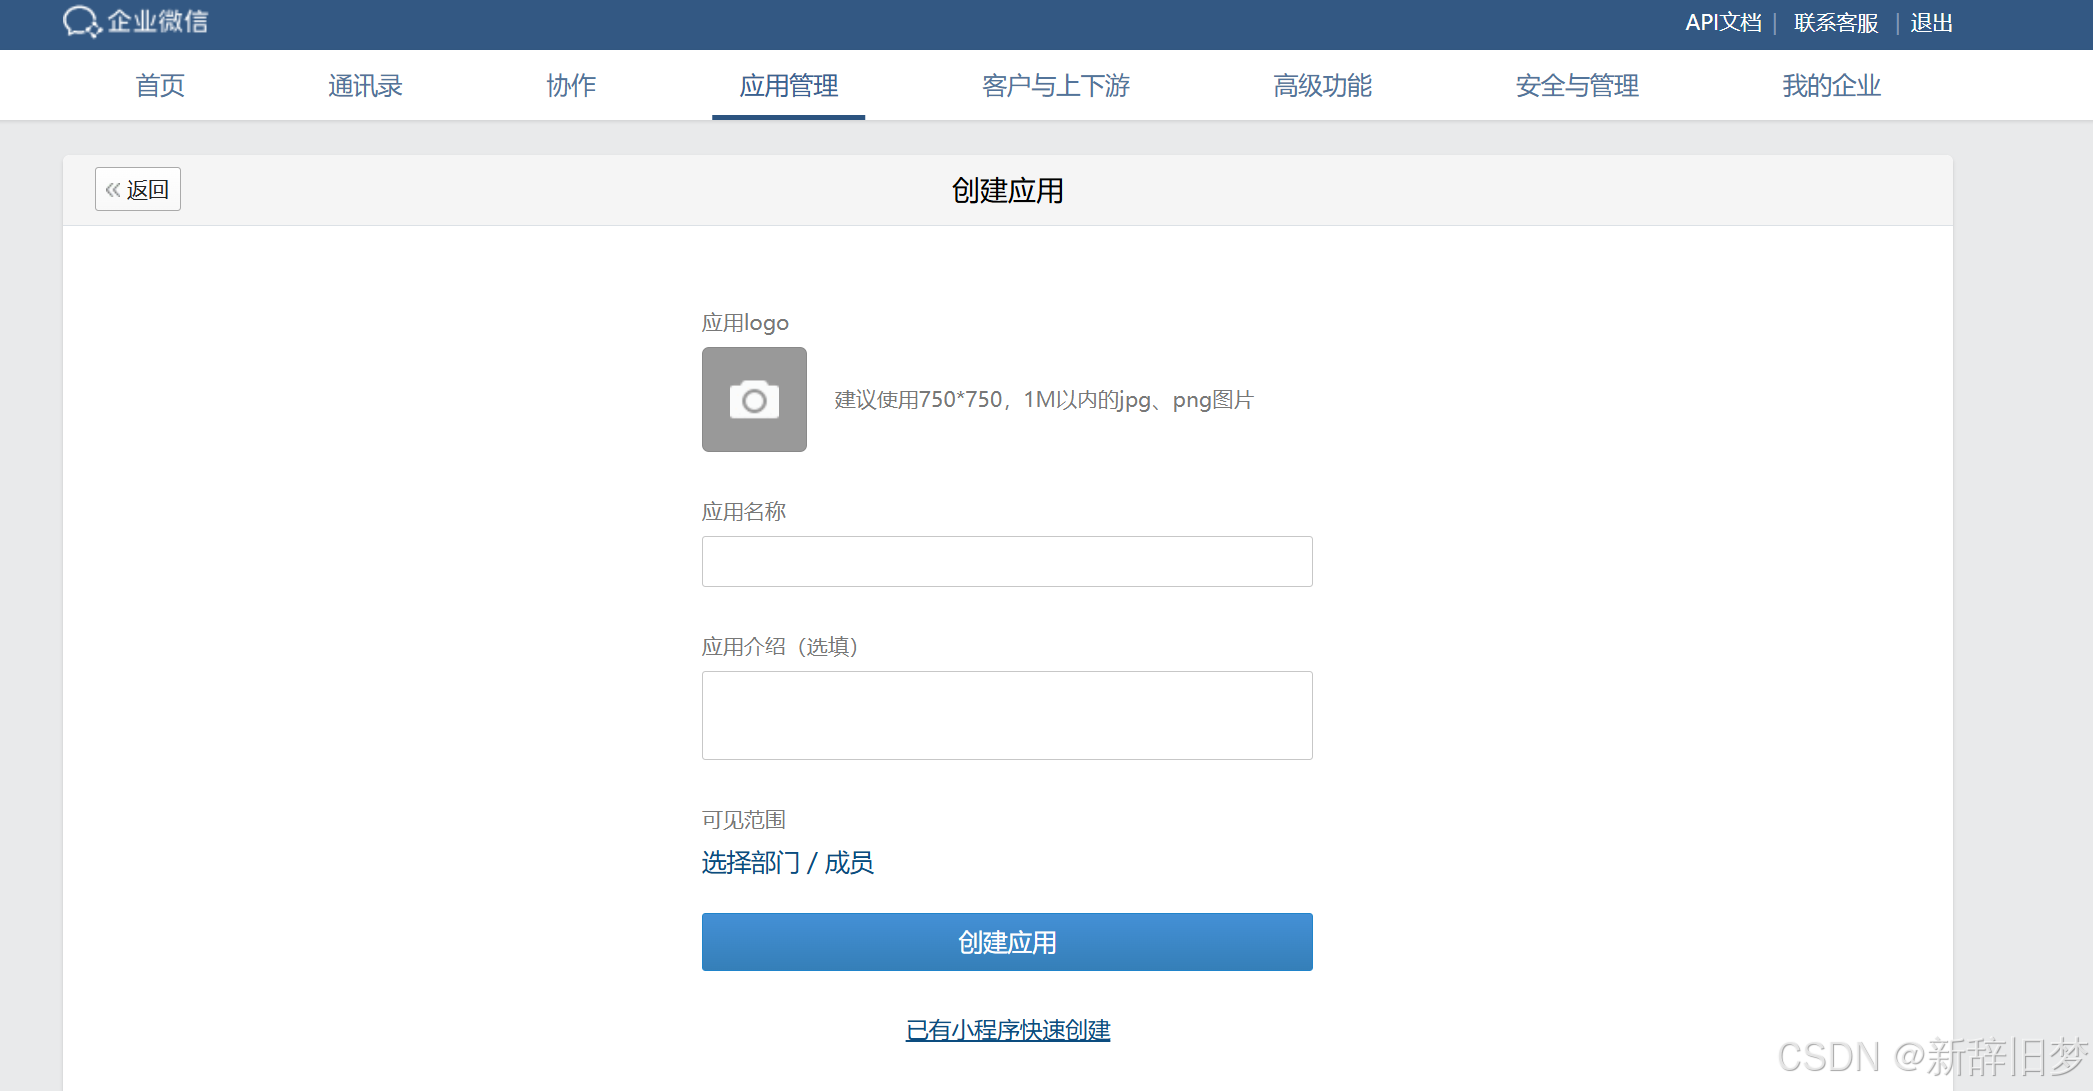Click the 创建应用 page title
Image resolution: width=2093 pixels, height=1091 pixels.
[1007, 190]
